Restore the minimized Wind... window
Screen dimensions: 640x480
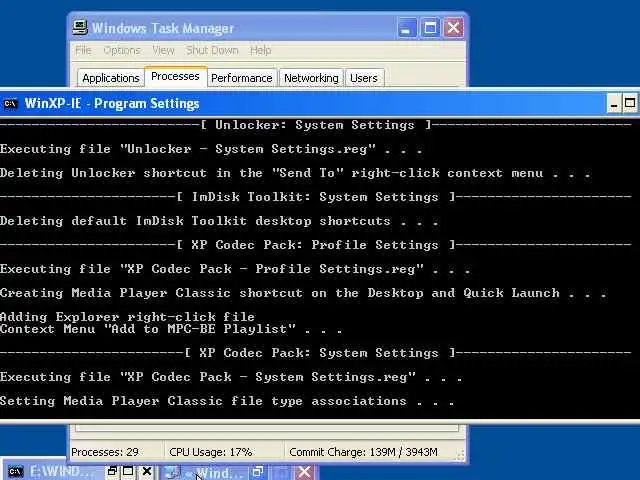click(x=258, y=472)
